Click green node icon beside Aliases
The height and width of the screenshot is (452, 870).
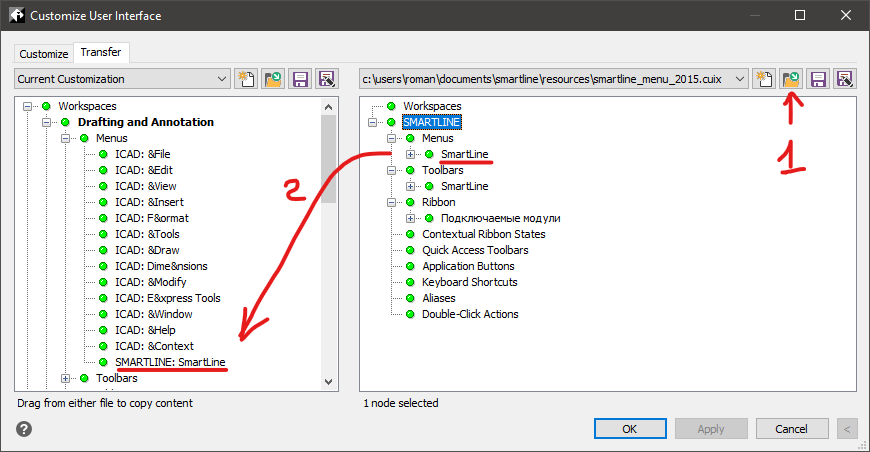410,298
